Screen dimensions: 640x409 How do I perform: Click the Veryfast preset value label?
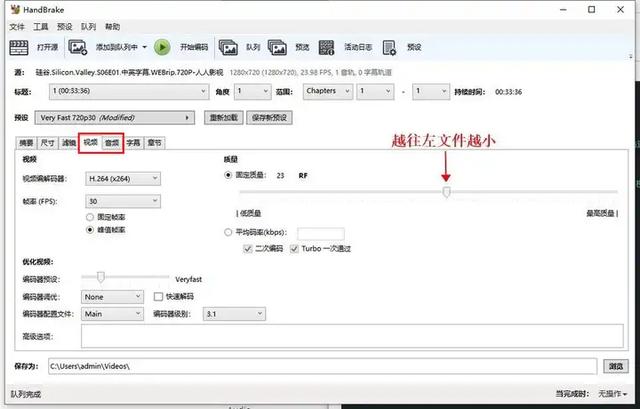click(189, 280)
